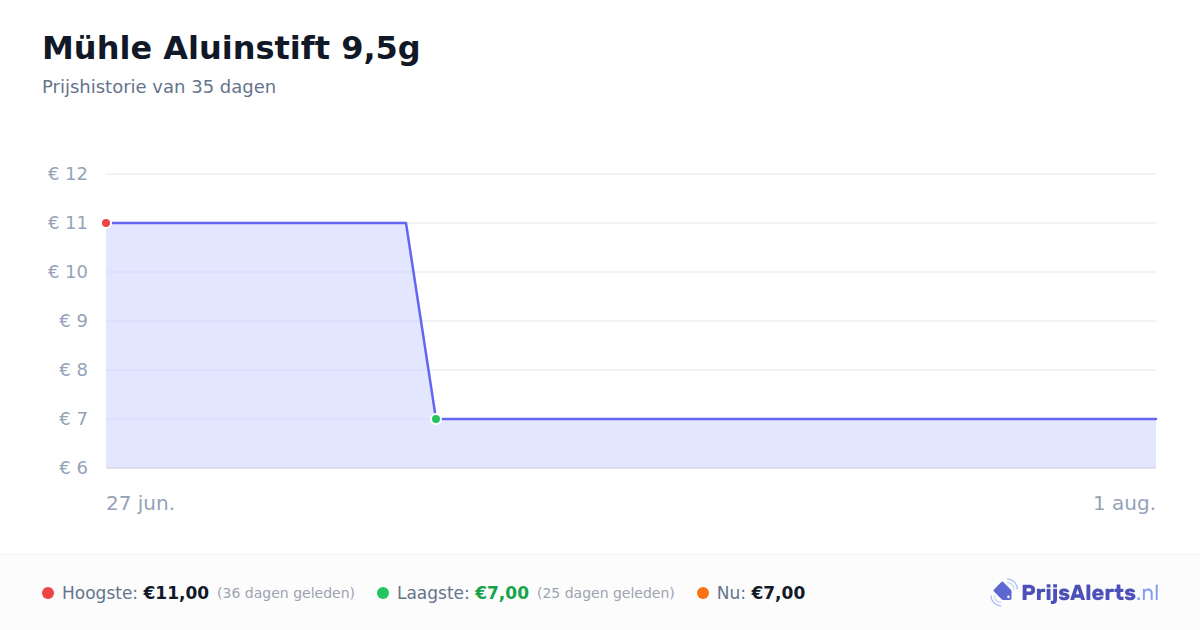Image resolution: width=1200 pixels, height=630 pixels.
Task: Click the Prijshistorie van 35 dagen subtitle
Action: click(159, 87)
